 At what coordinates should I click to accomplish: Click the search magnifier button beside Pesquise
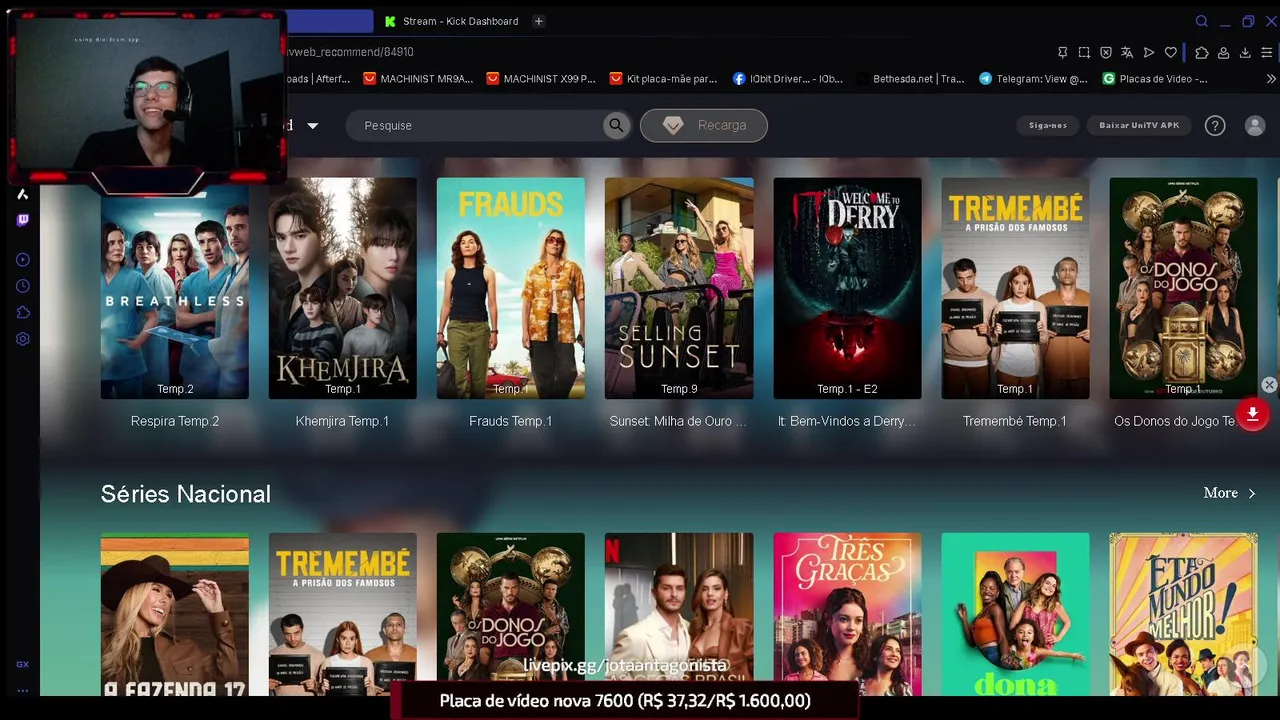[616, 125]
